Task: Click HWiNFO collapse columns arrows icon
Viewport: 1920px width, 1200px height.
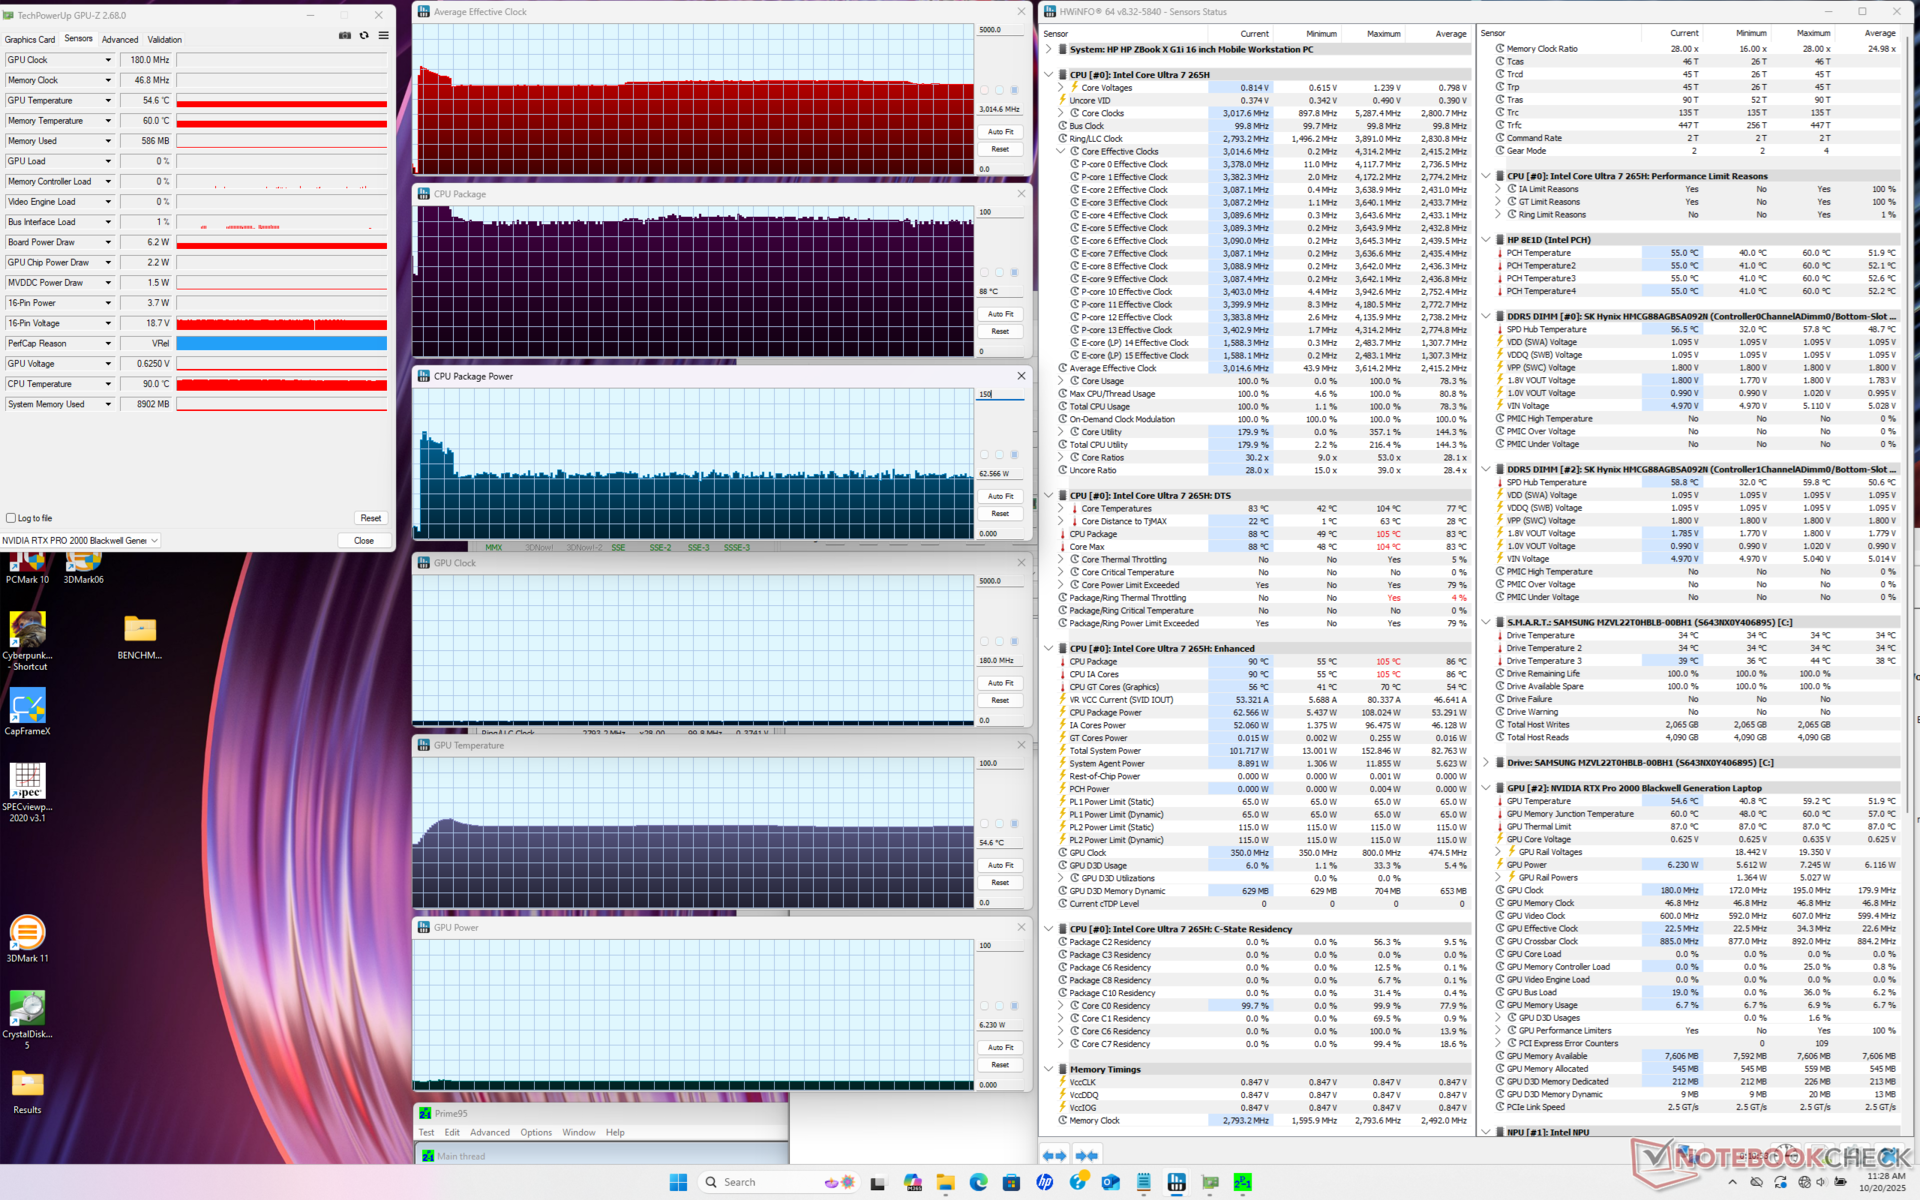Action: [1086, 1155]
